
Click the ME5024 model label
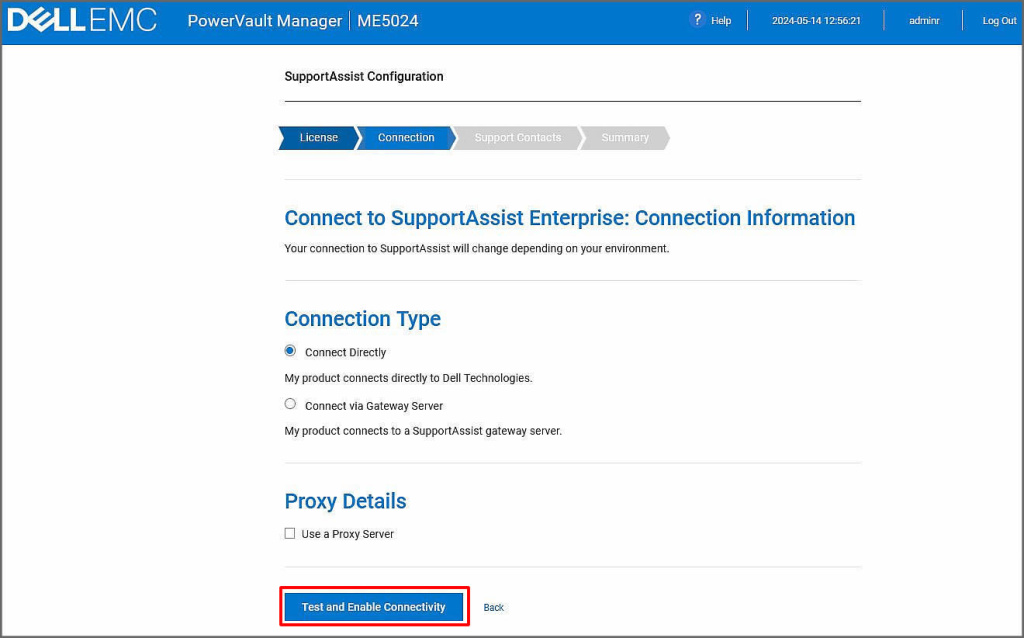click(x=390, y=21)
